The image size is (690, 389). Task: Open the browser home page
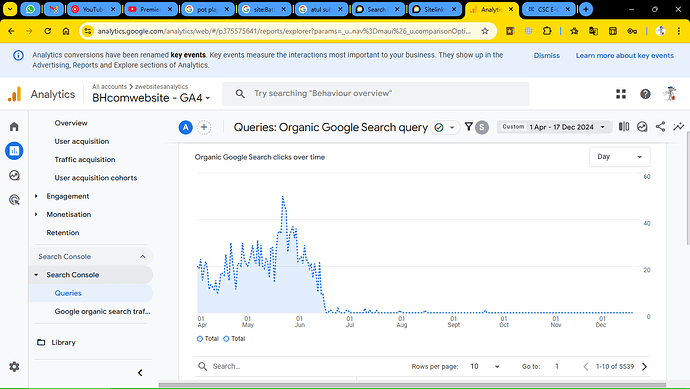click(66, 31)
